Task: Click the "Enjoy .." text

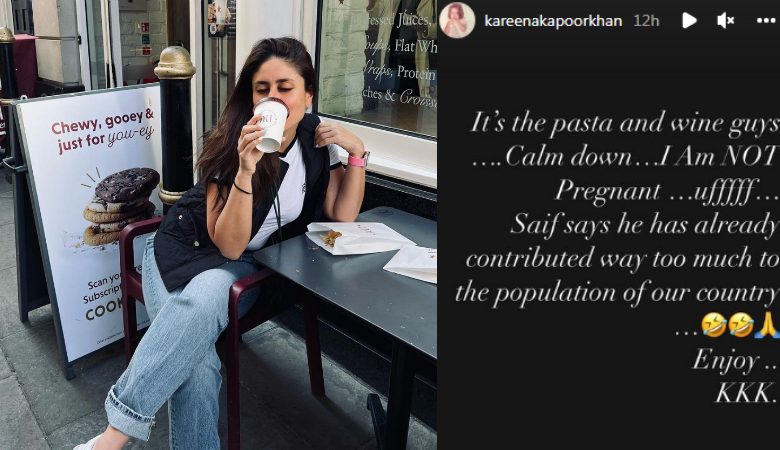Action: click(734, 360)
